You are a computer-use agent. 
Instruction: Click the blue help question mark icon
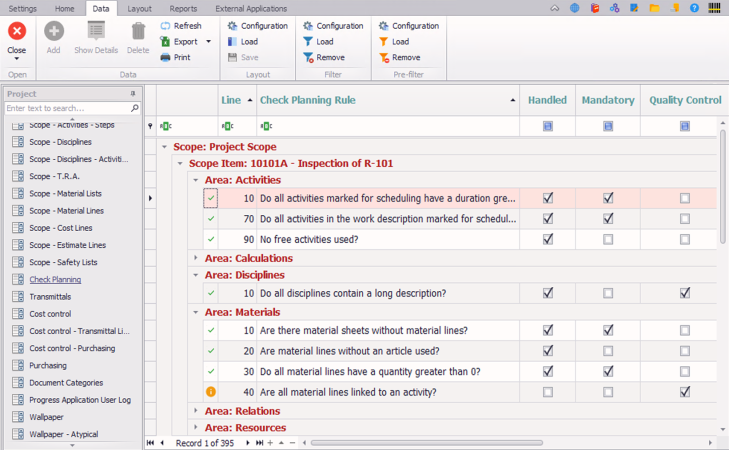coord(694,8)
